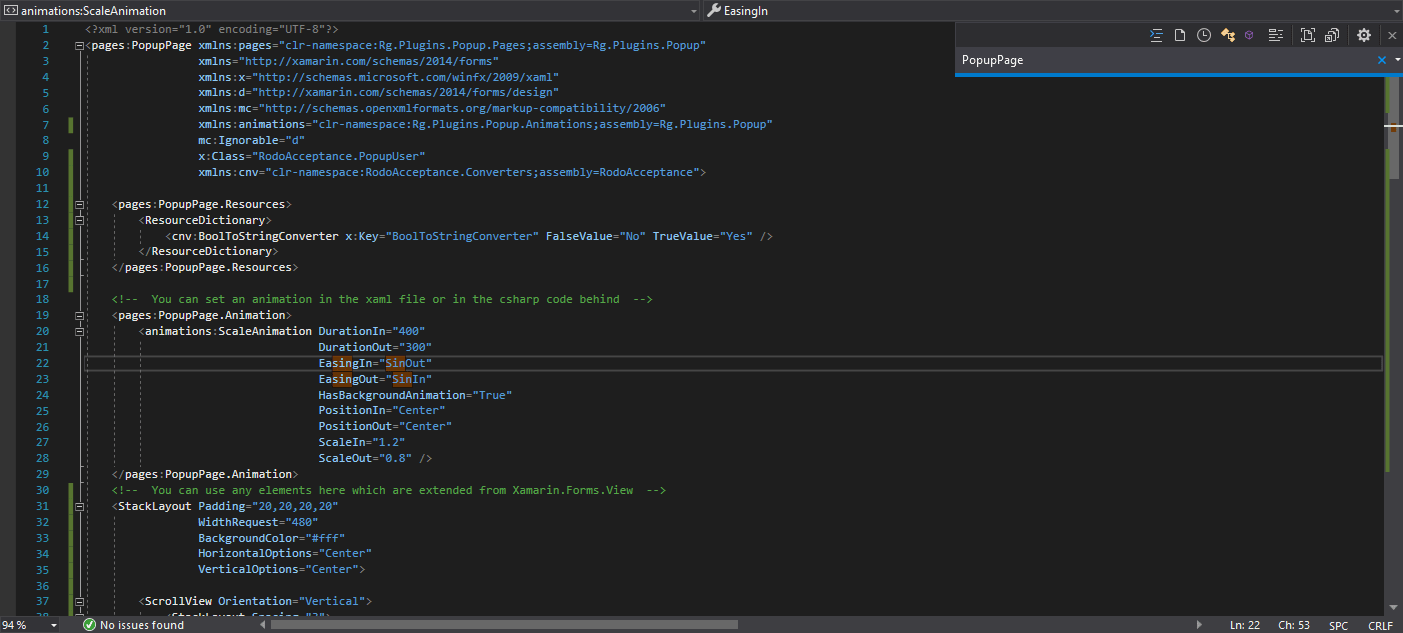Click the SPC indentation indicator

pyautogui.click(x=1338, y=625)
